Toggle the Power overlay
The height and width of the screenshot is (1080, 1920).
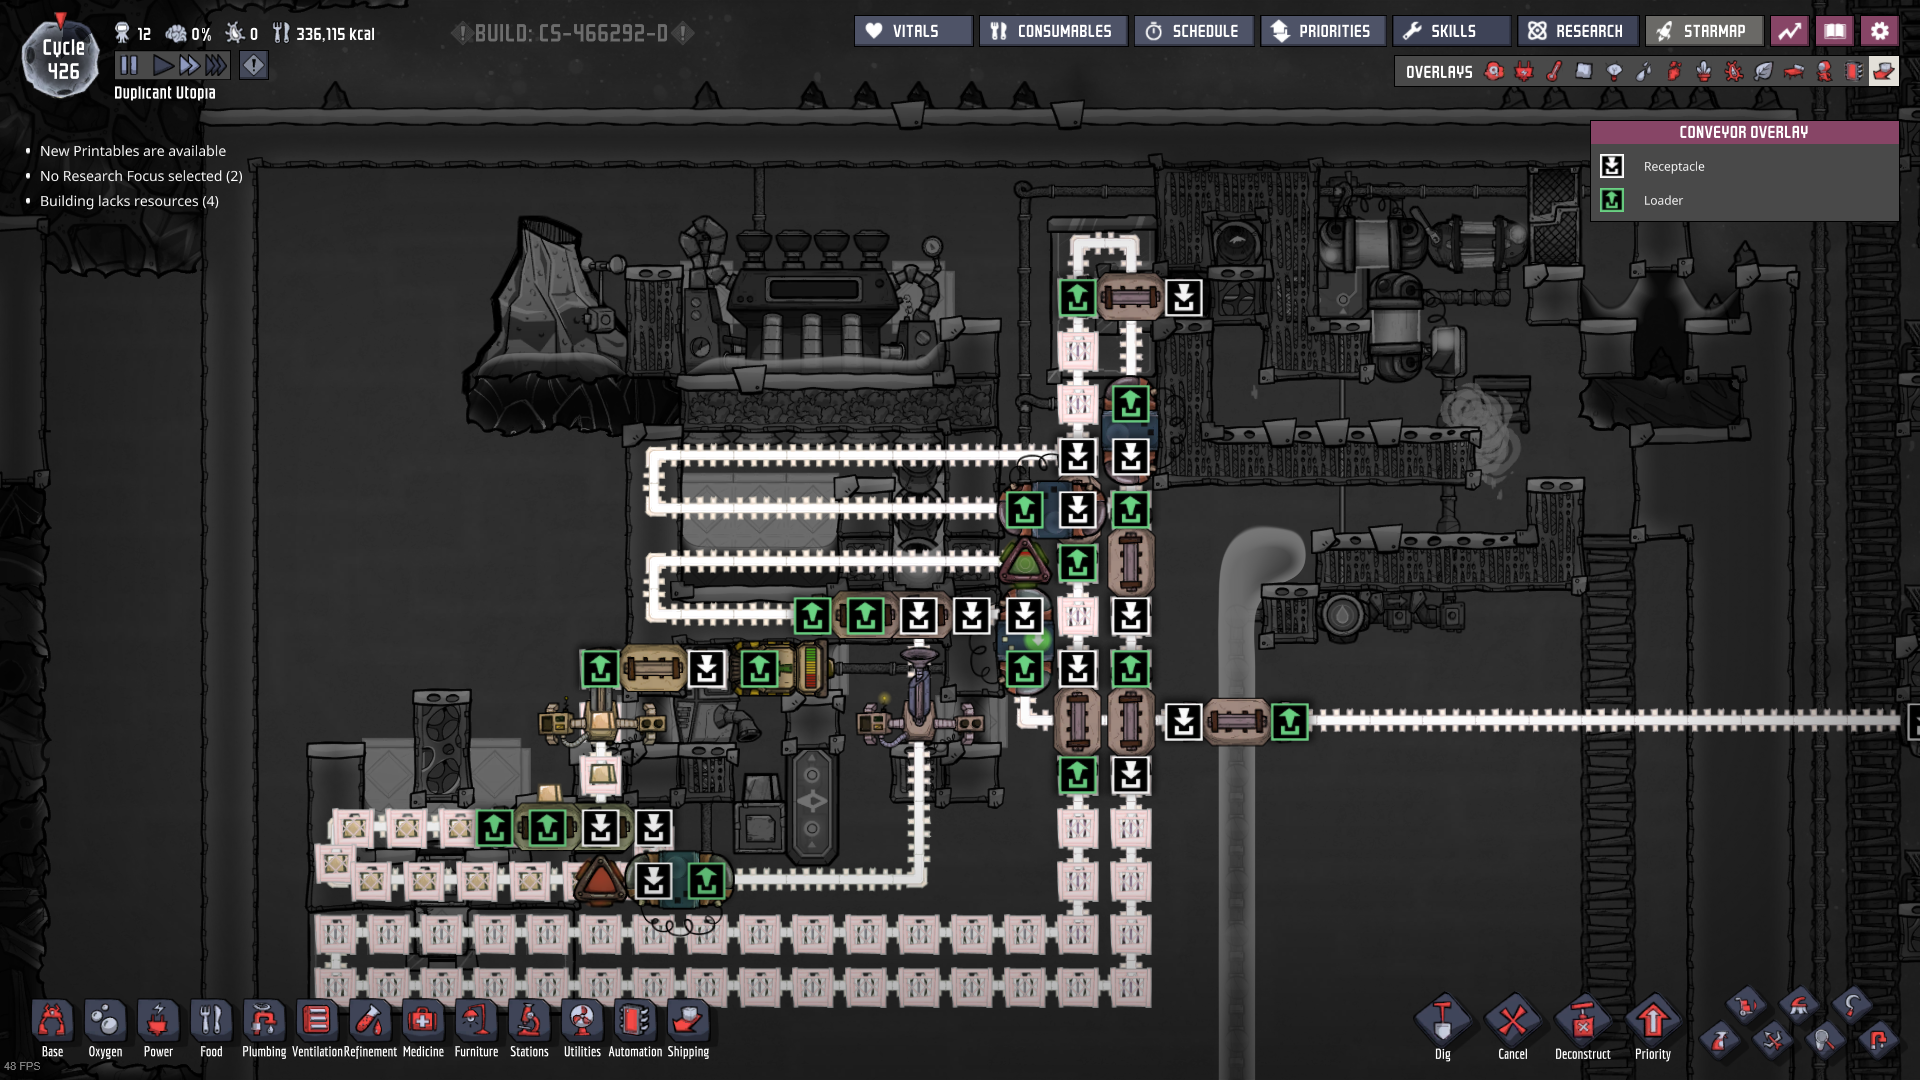(1524, 71)
